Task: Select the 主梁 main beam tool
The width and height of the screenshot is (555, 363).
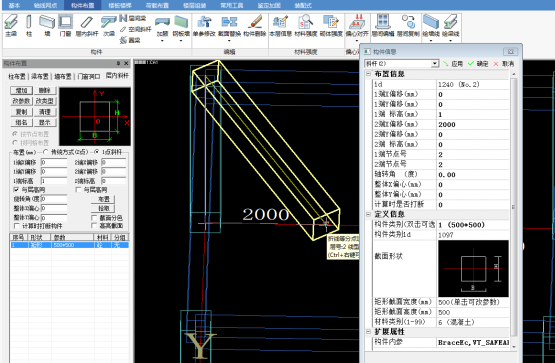Action: coord(11,25)
